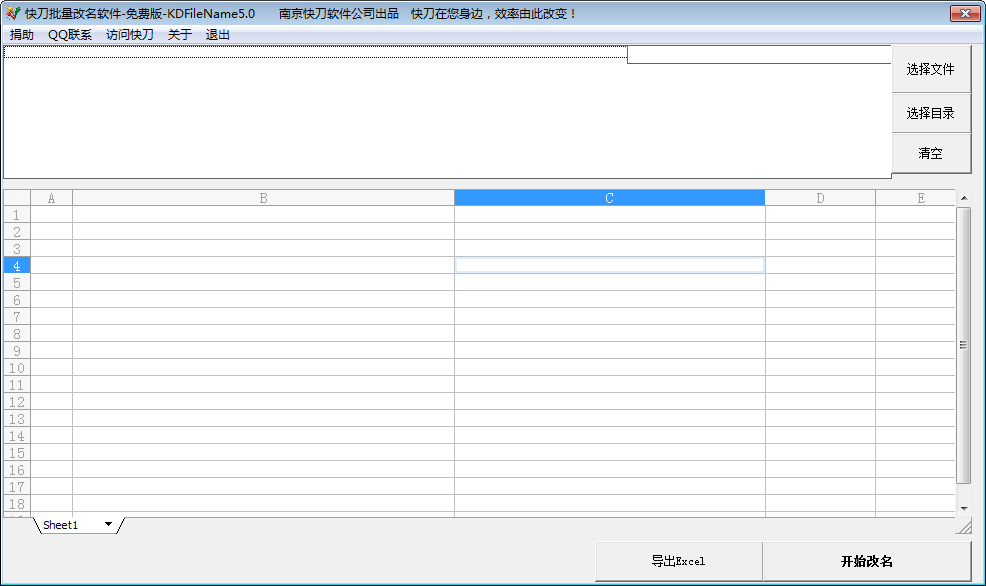986x586 pixels.
Task: Click the app icon in title bar
Action: click(x=13, y=13)
